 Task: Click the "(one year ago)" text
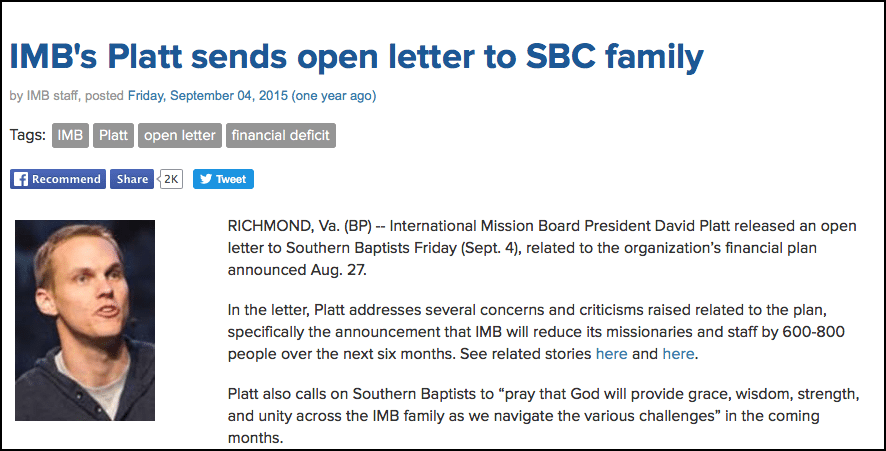334,96
